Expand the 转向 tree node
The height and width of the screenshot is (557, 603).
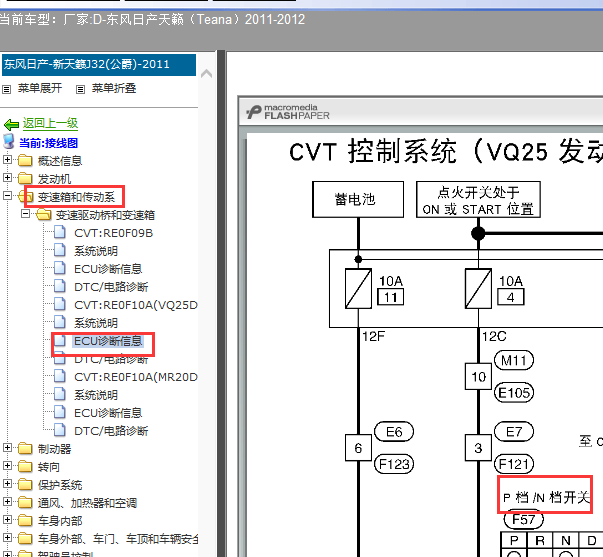click(x=7, y=465)
